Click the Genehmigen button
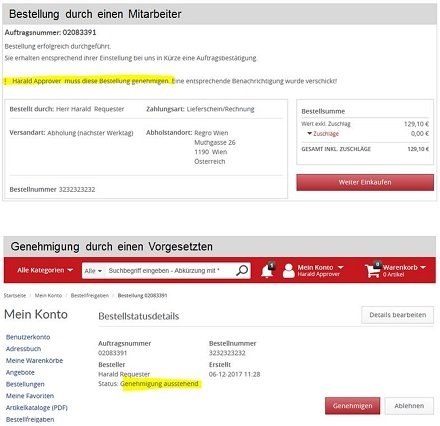The height and width of the screenshot is (426, 440). click(x=352, y=406)
